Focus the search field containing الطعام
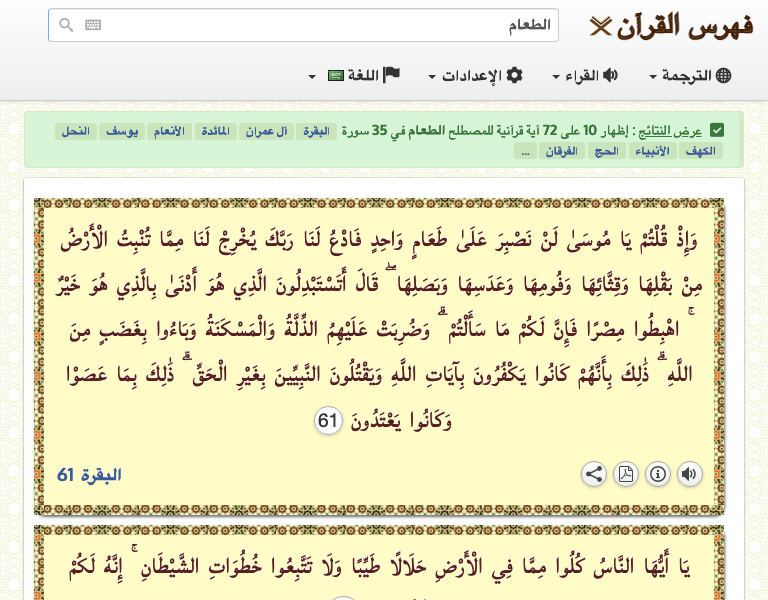Viewport: 768px width, 600px height. pyautogui.click(x=320, y=25)
